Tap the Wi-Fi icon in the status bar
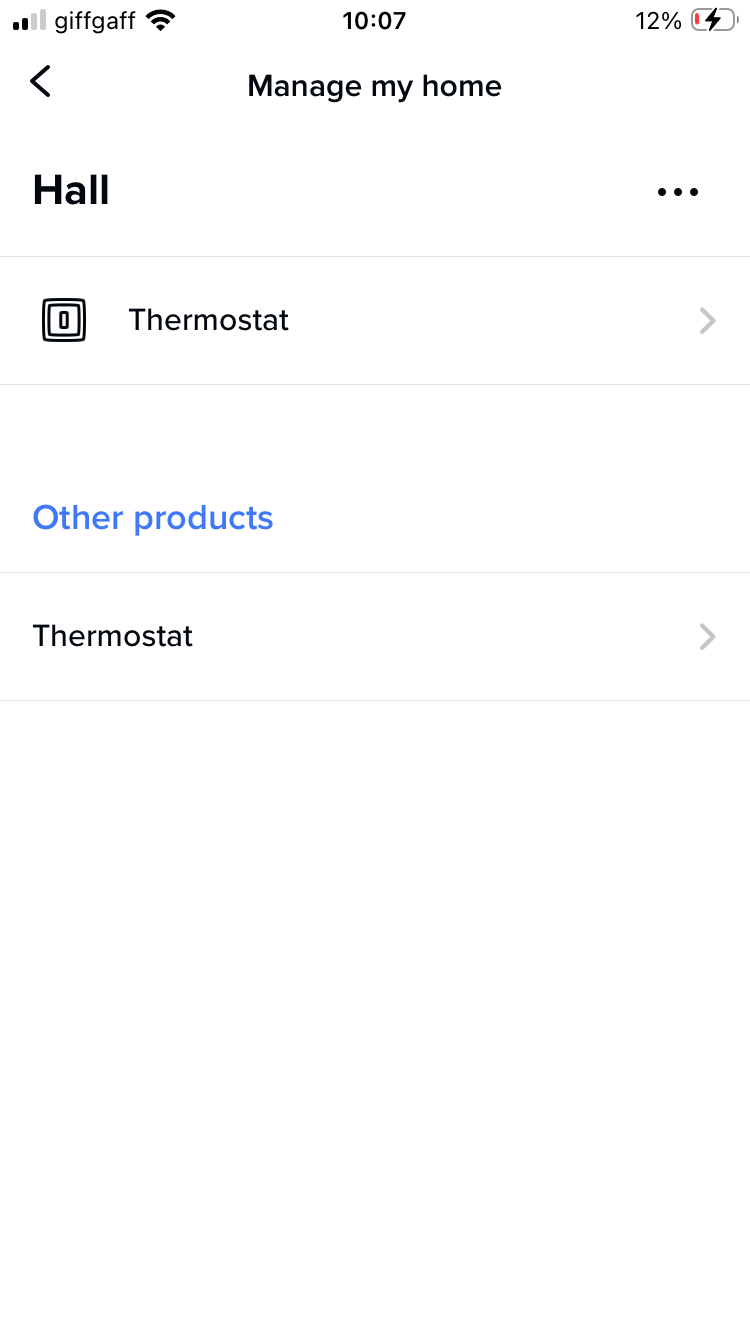 159,21
